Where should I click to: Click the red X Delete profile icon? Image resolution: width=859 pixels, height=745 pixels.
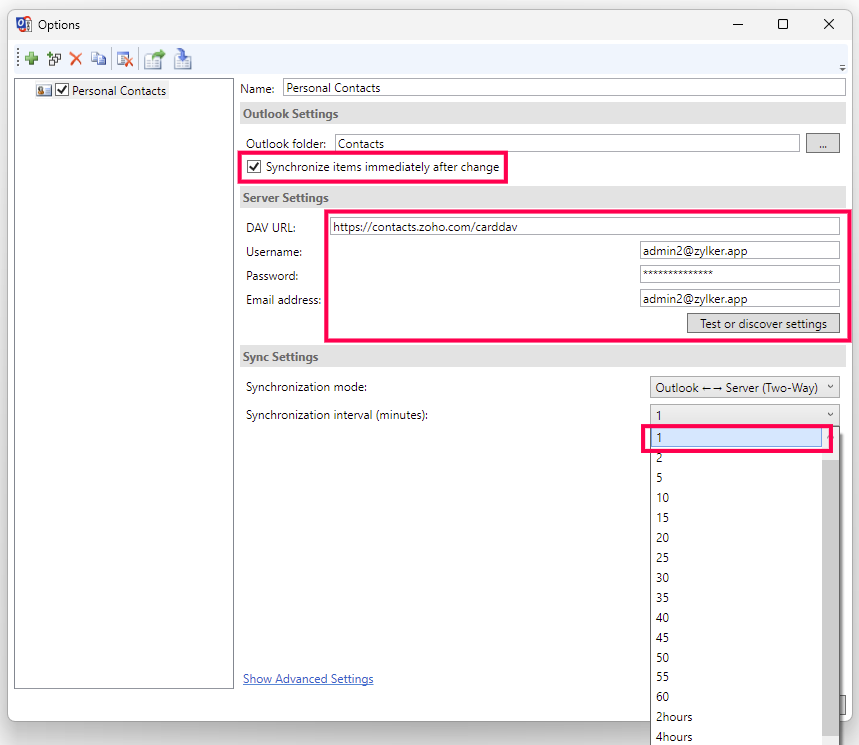(76, 60)
